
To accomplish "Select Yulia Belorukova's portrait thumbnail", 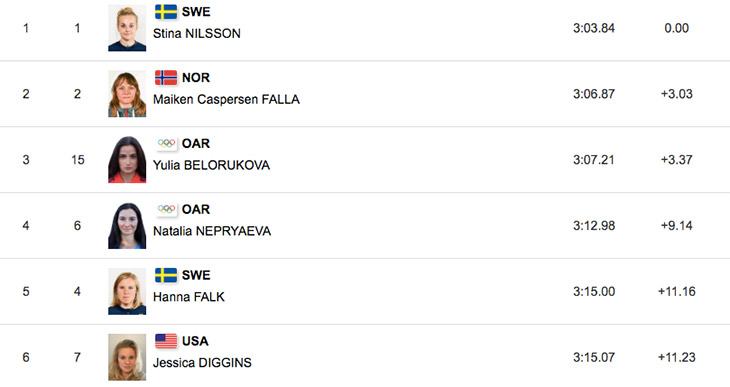I will click(x=127, y=160).
